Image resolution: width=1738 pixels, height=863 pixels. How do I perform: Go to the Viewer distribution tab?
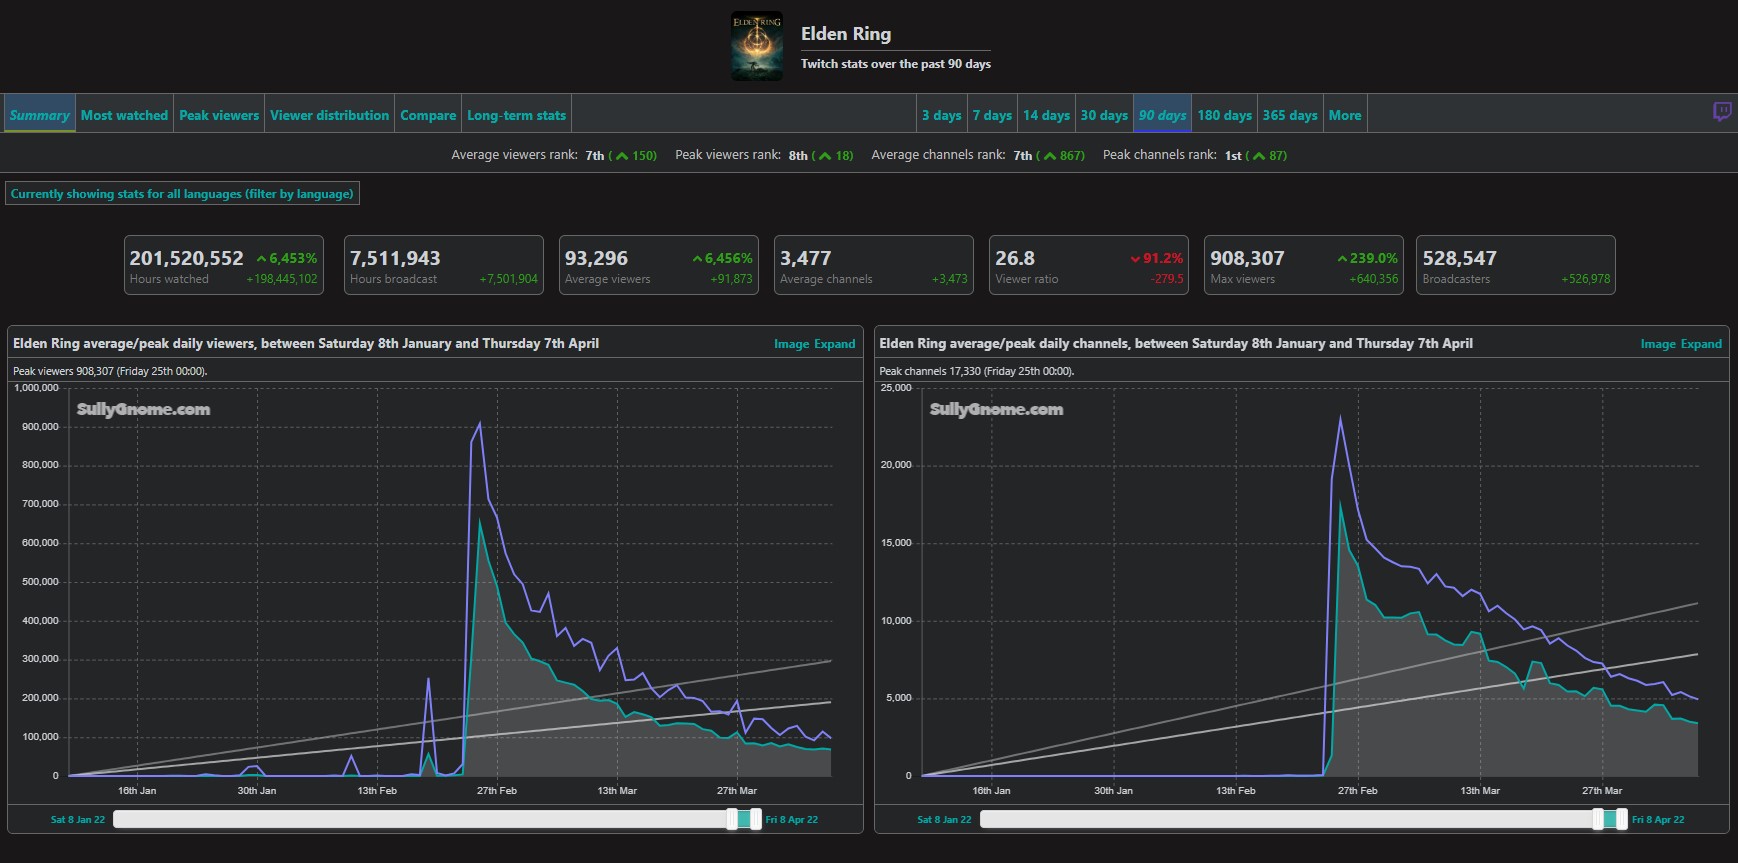pos(329,115)
